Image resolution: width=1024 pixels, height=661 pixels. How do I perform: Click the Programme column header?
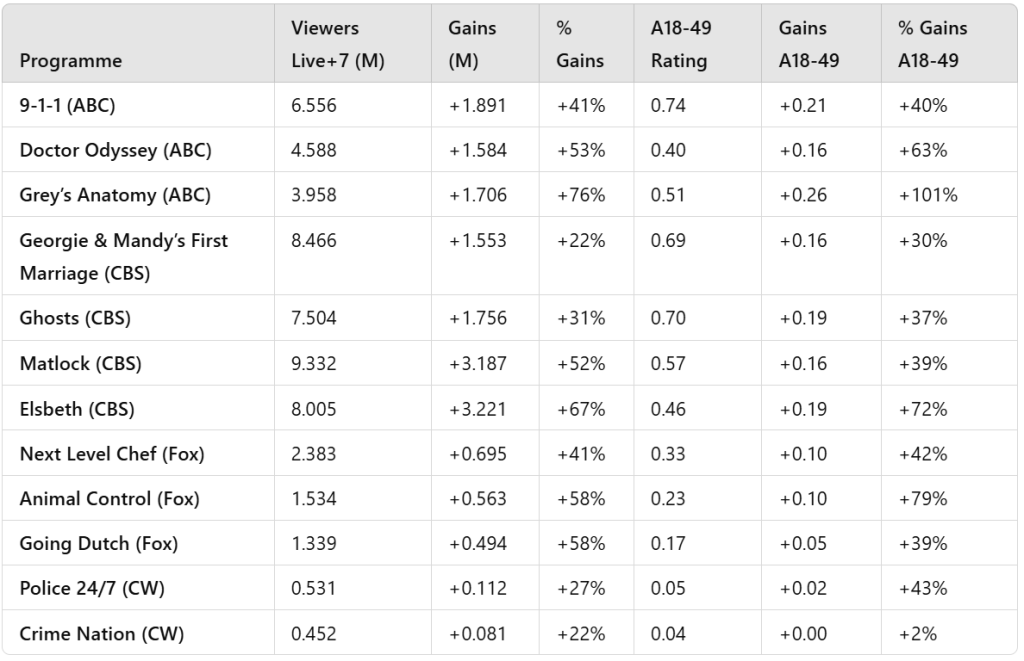coord(70,60)
